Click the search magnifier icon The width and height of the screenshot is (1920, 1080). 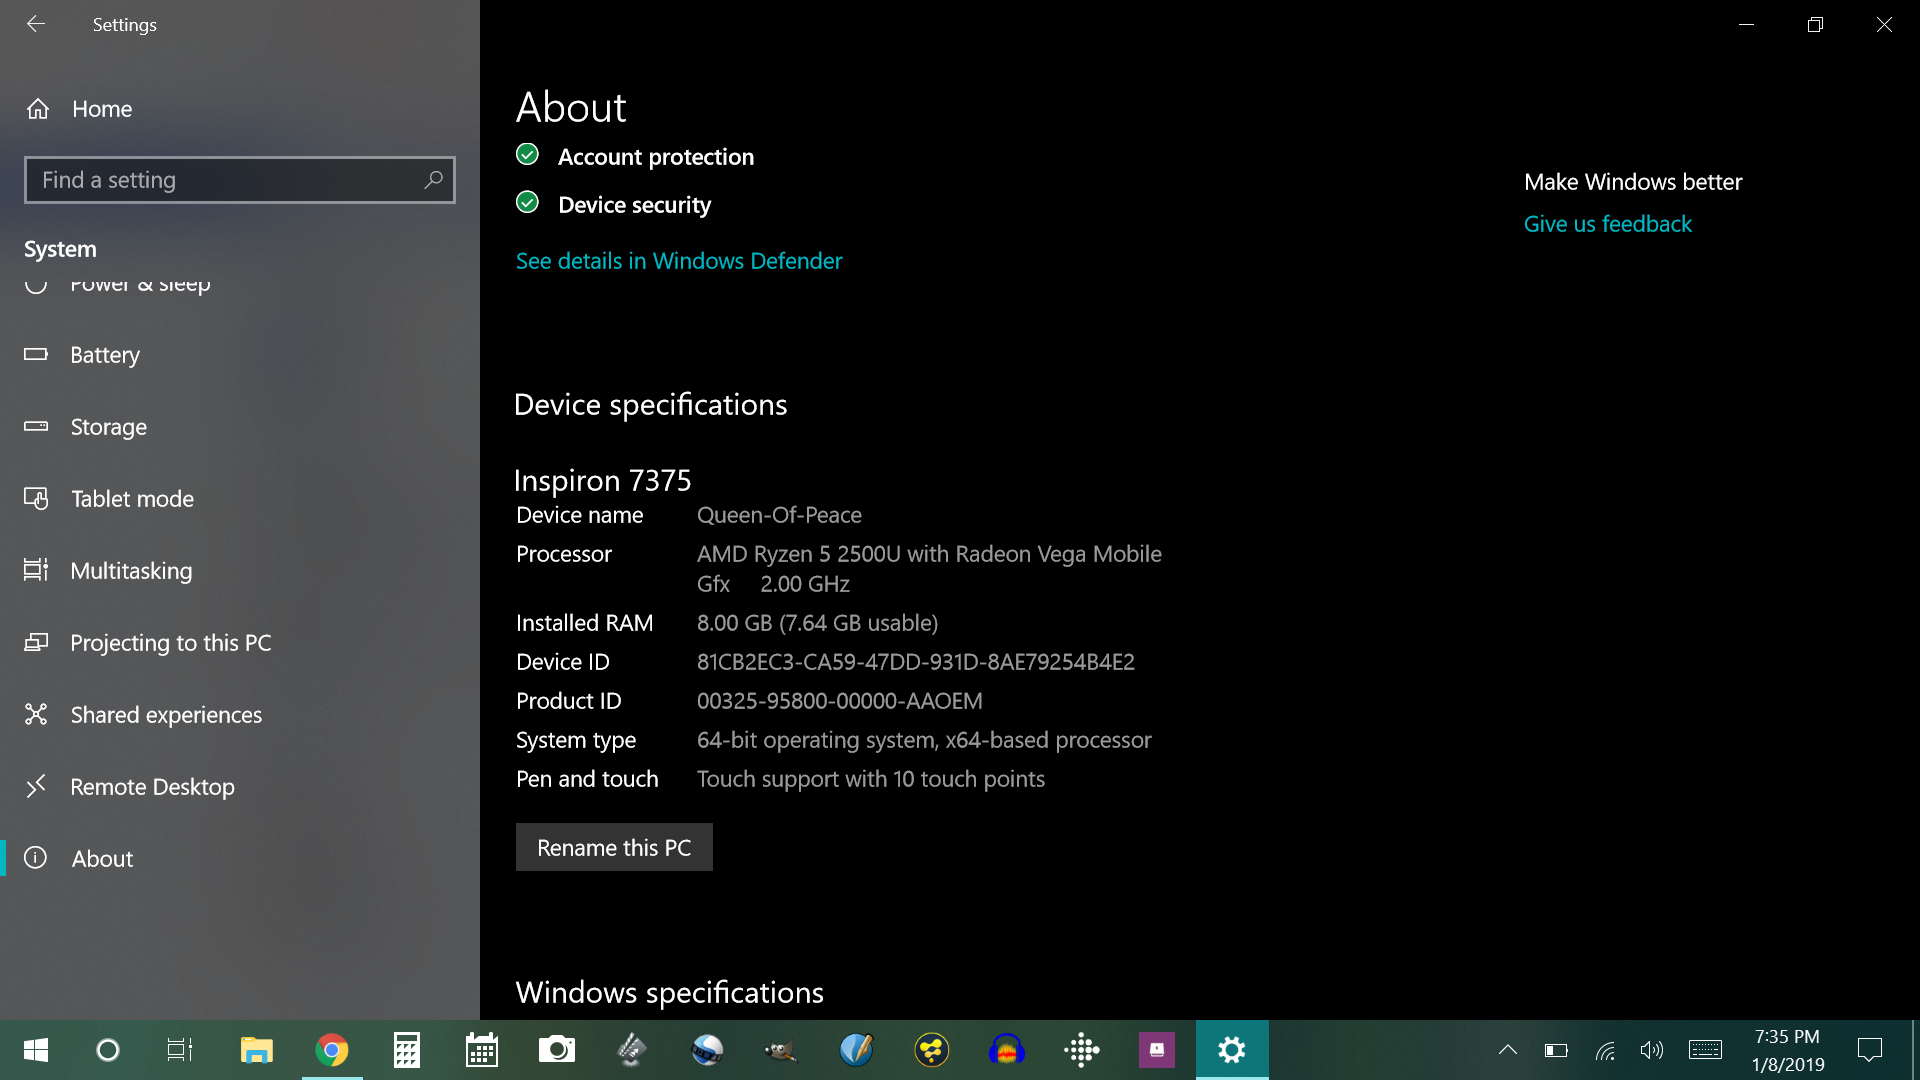tap(433, 180)
